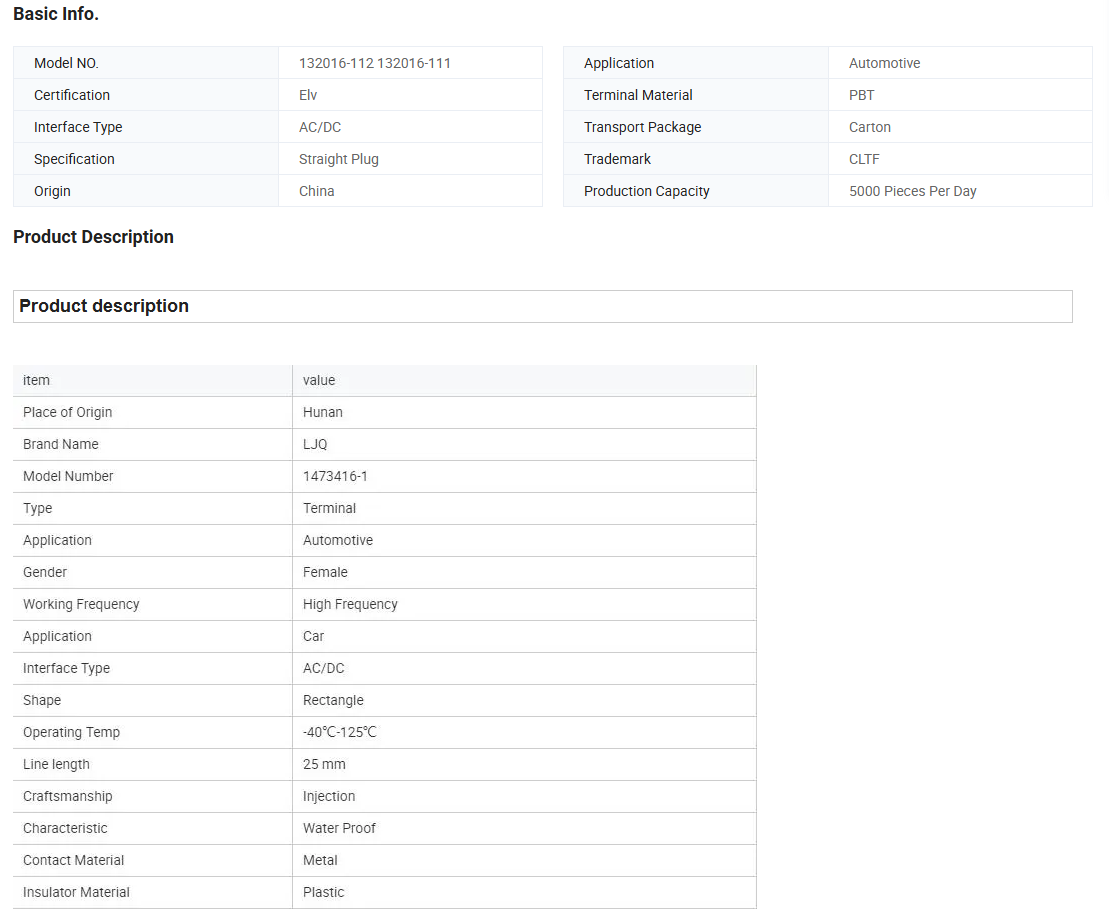Image resolution: width=1109 pixels, height=921 pixels.
Task: Click the Certification value 'Elv'
Action: coord(308,95)
